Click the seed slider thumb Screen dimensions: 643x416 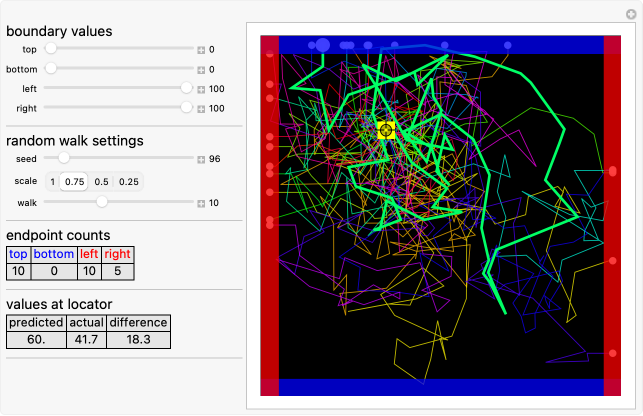click(64, 158)
